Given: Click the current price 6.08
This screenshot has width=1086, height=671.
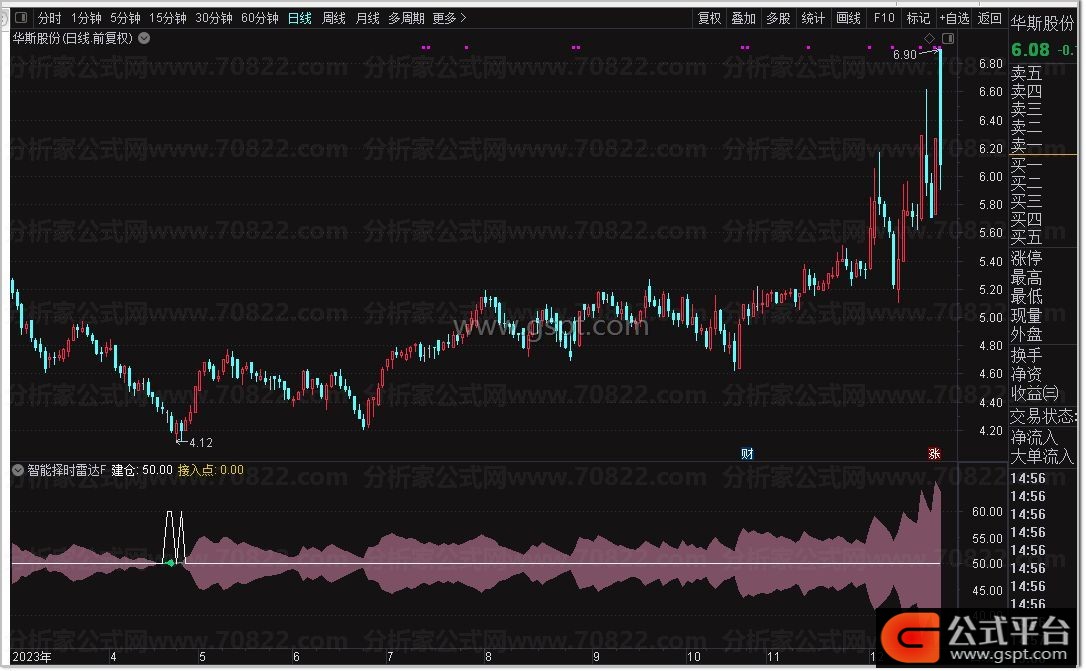Looking at the screenshot, I should 1031,50.
